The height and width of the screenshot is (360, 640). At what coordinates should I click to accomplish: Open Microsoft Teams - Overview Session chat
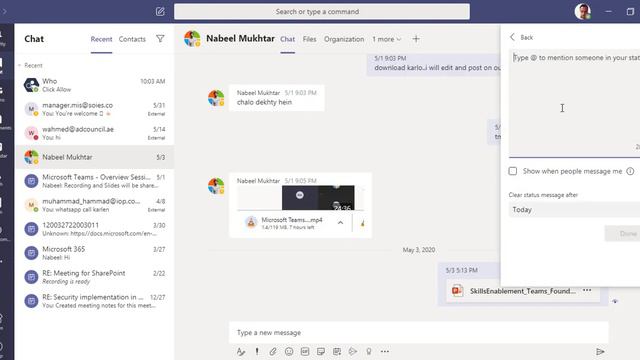95,181
